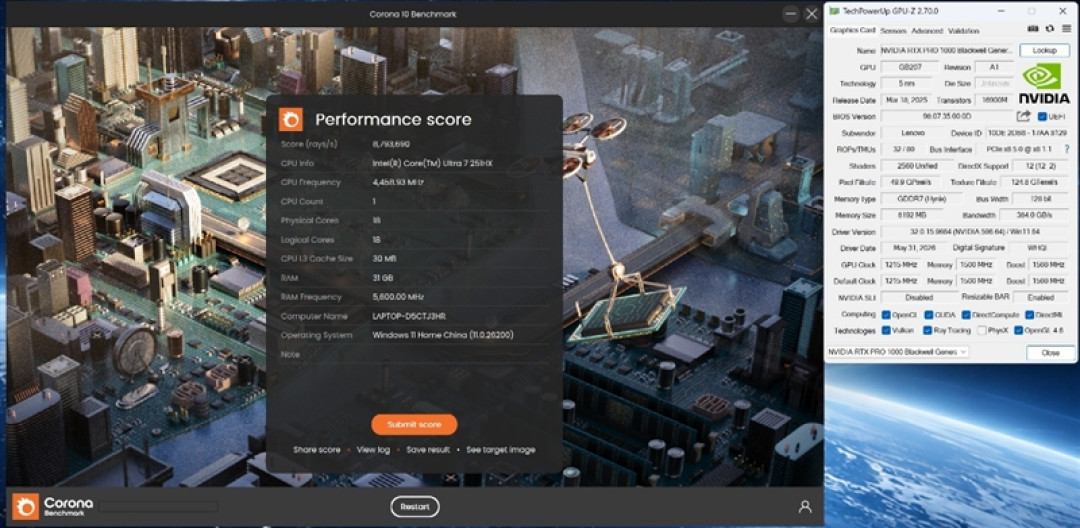Viewport: 1080px width, 528px height.
Task: Click the Digital Signature WHQL field
Action: (1041, 248)
